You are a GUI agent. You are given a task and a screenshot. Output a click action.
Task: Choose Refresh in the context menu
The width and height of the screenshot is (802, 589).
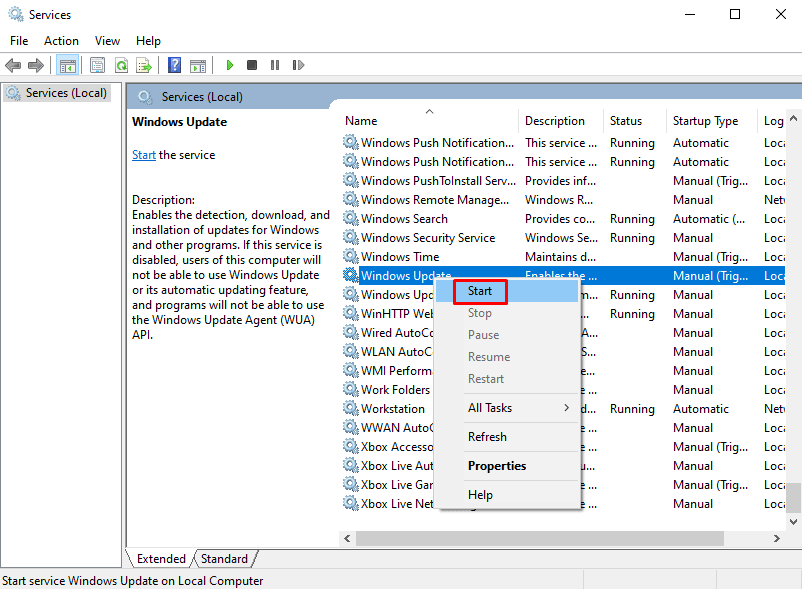pyautogui.click(x=487, y=437)
